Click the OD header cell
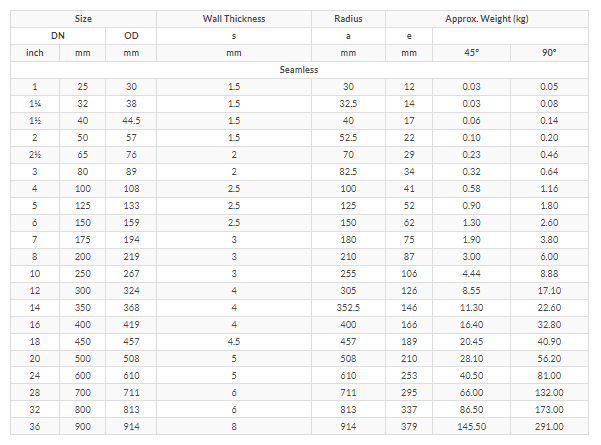The image size is (601, 445). click(131, 36)
